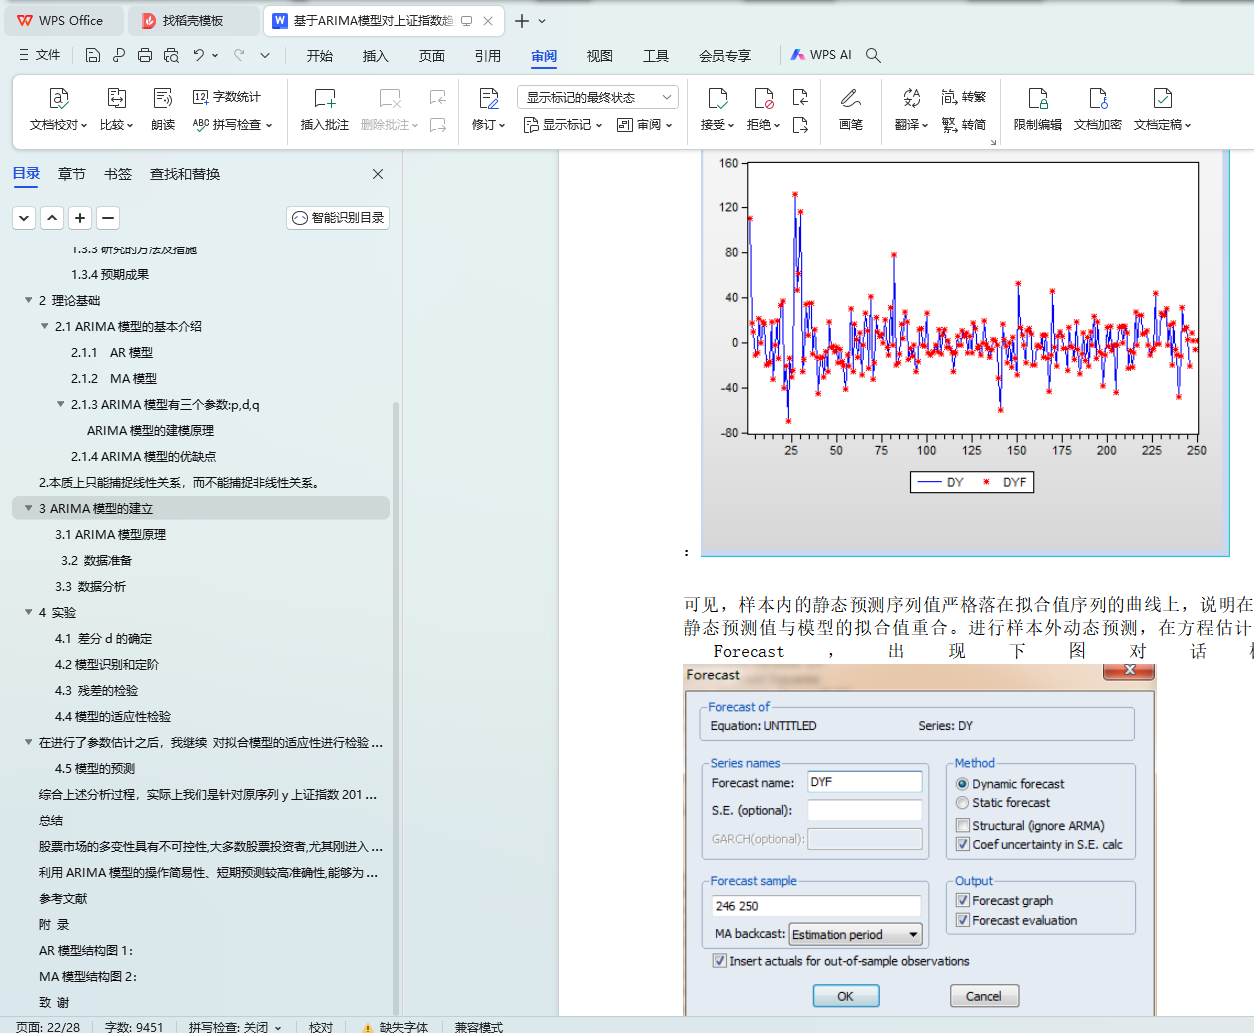Open word count (字数统计)
The image size is (1254, 1033).
click(227, 97)
